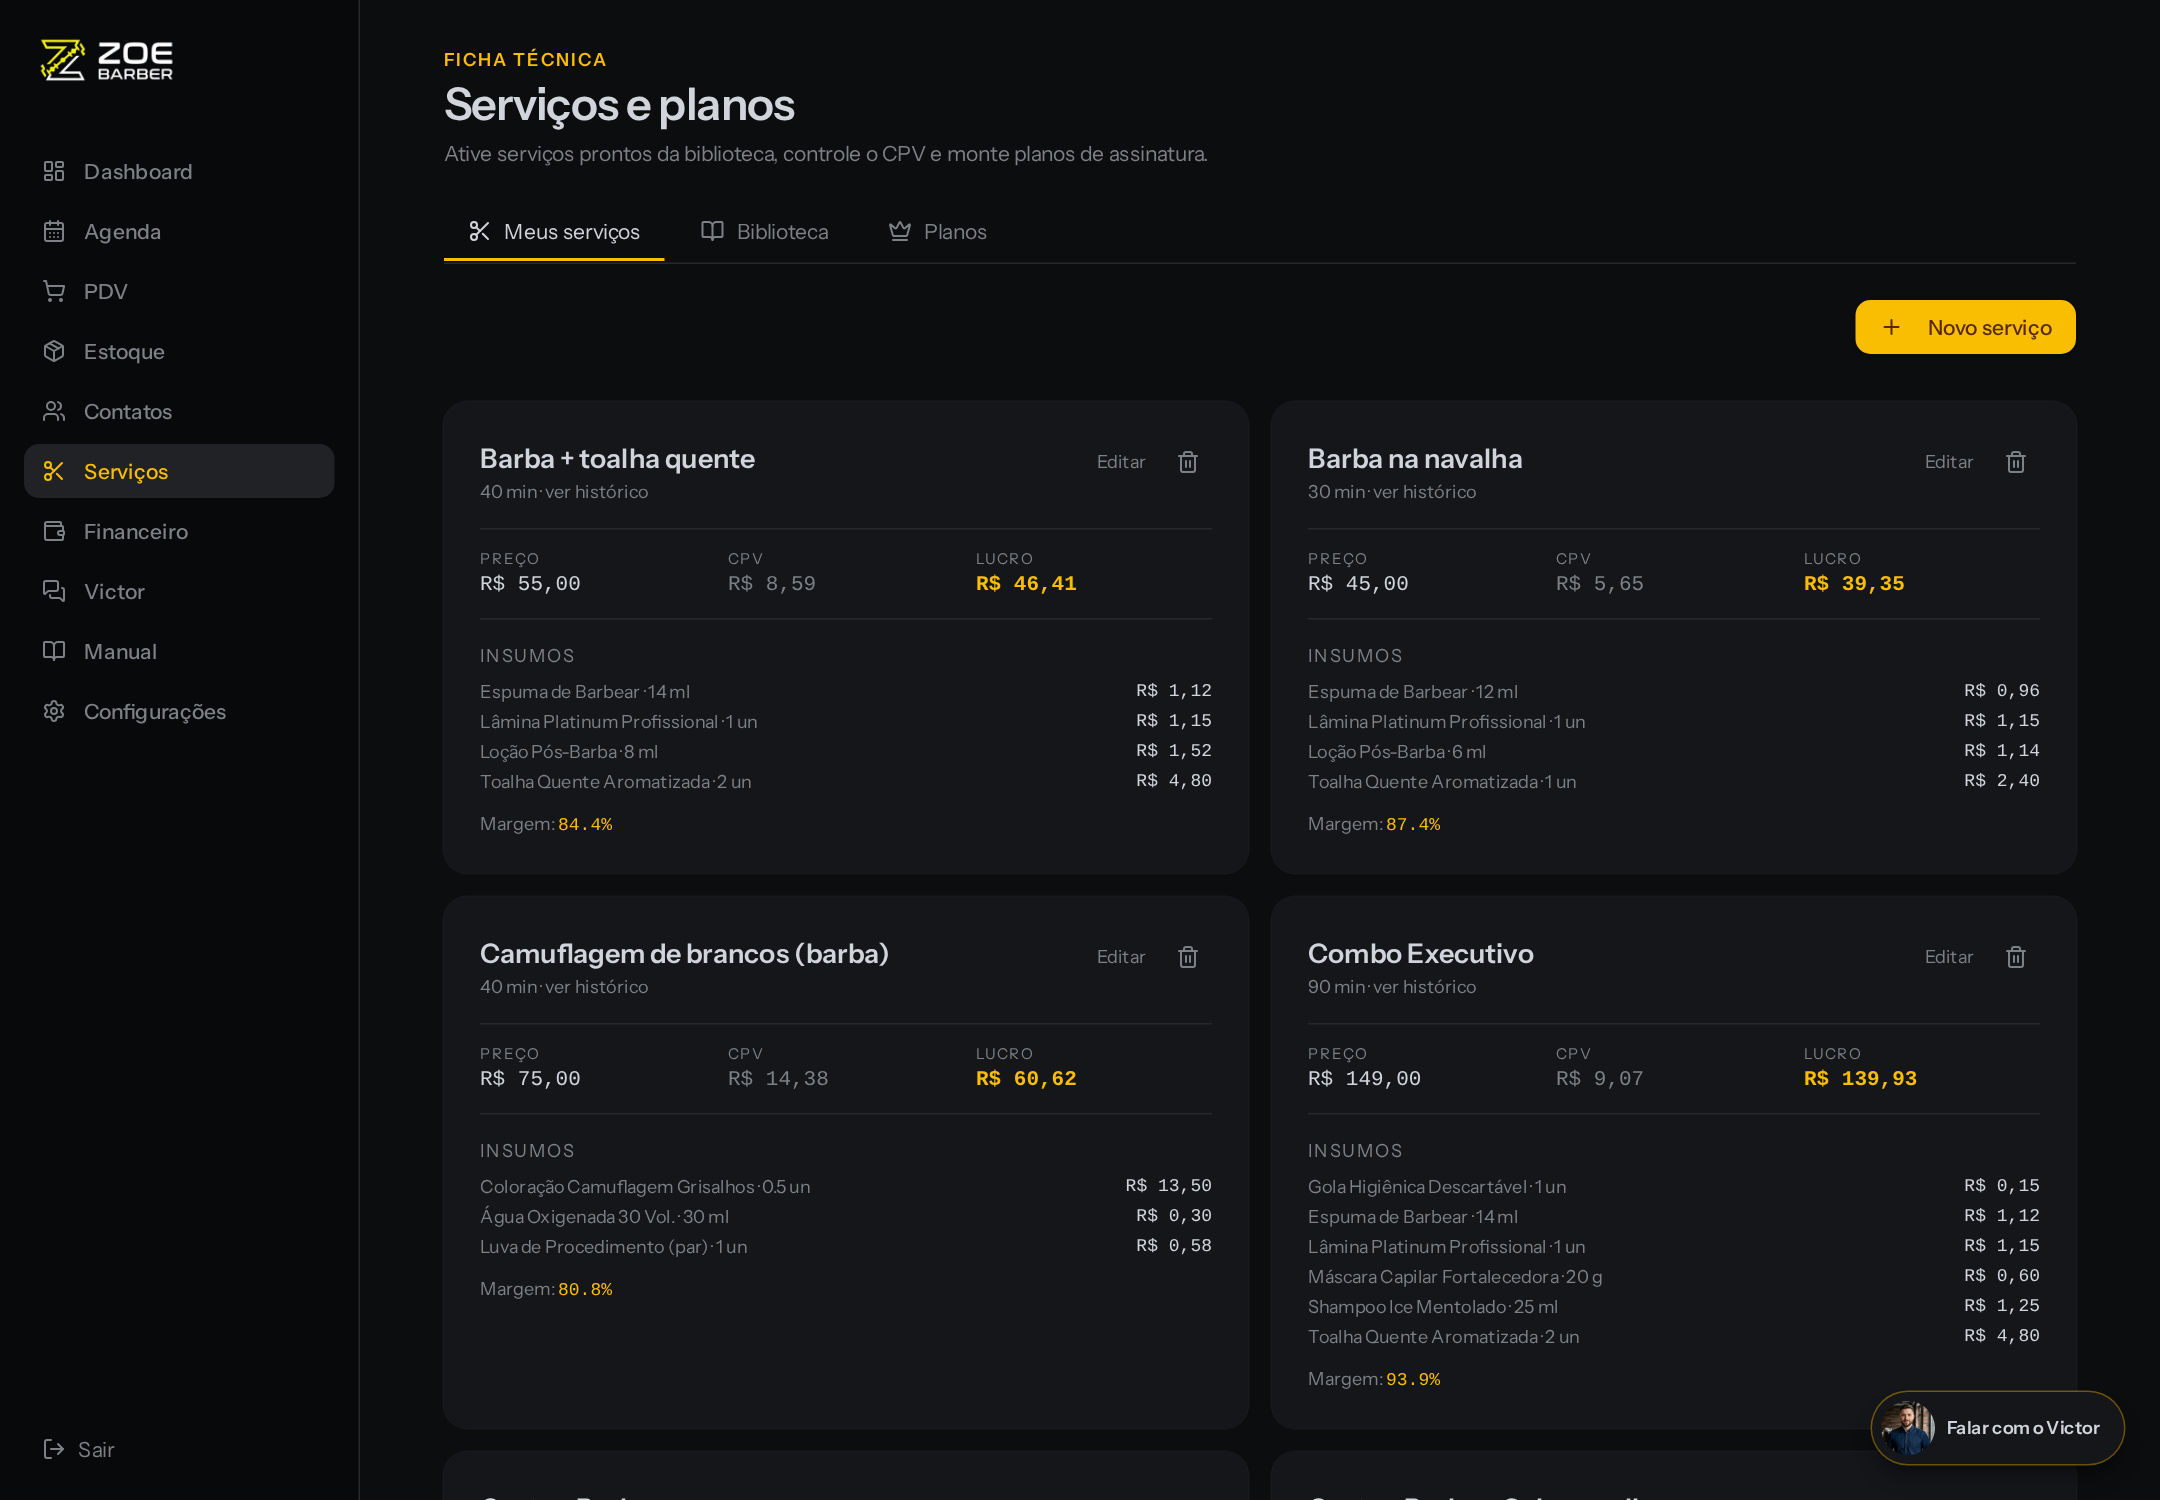Click the Zoe Barber logo
The image size is (2160, 1500).
click(x=106, y=60)
